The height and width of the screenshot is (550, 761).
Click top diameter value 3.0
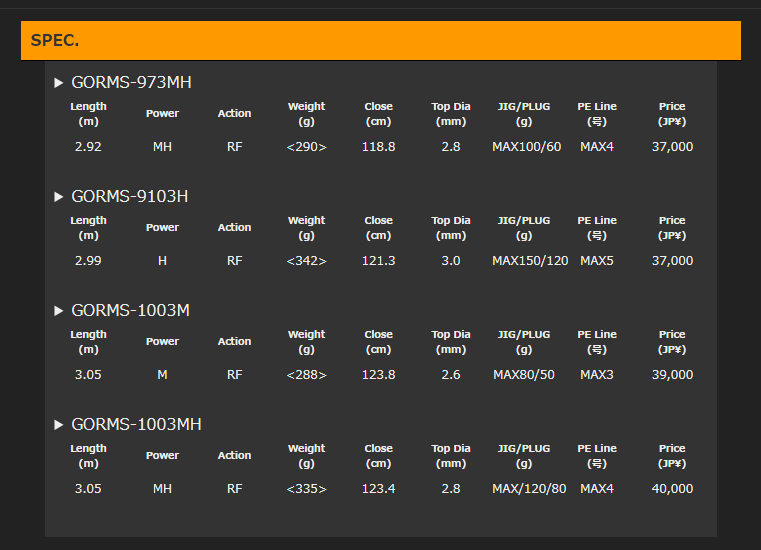tap(451, 261)
